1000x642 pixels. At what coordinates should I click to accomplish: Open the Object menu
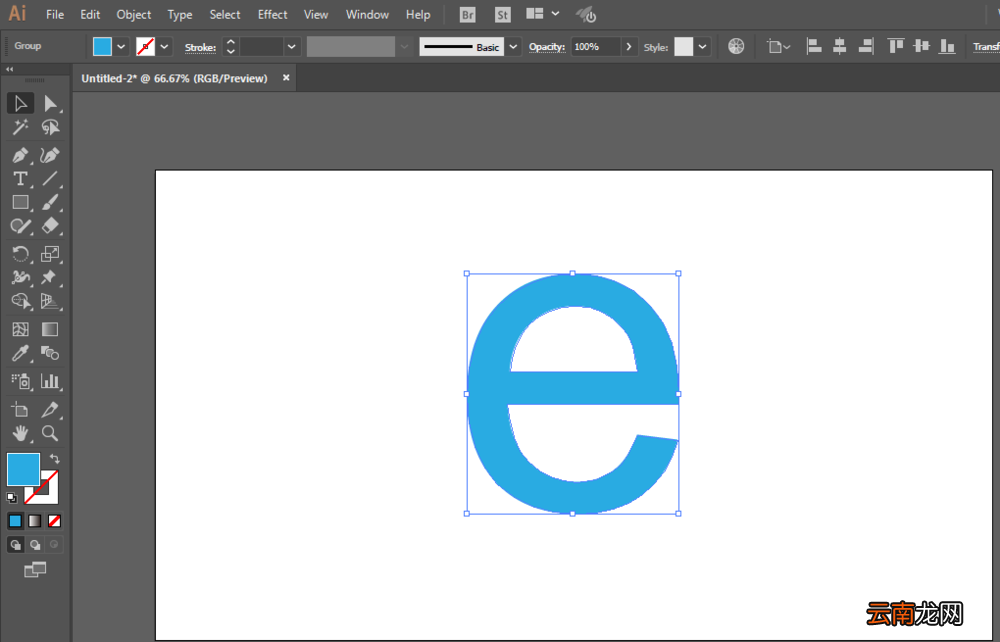pyautogui.click(x=134, y=15)
